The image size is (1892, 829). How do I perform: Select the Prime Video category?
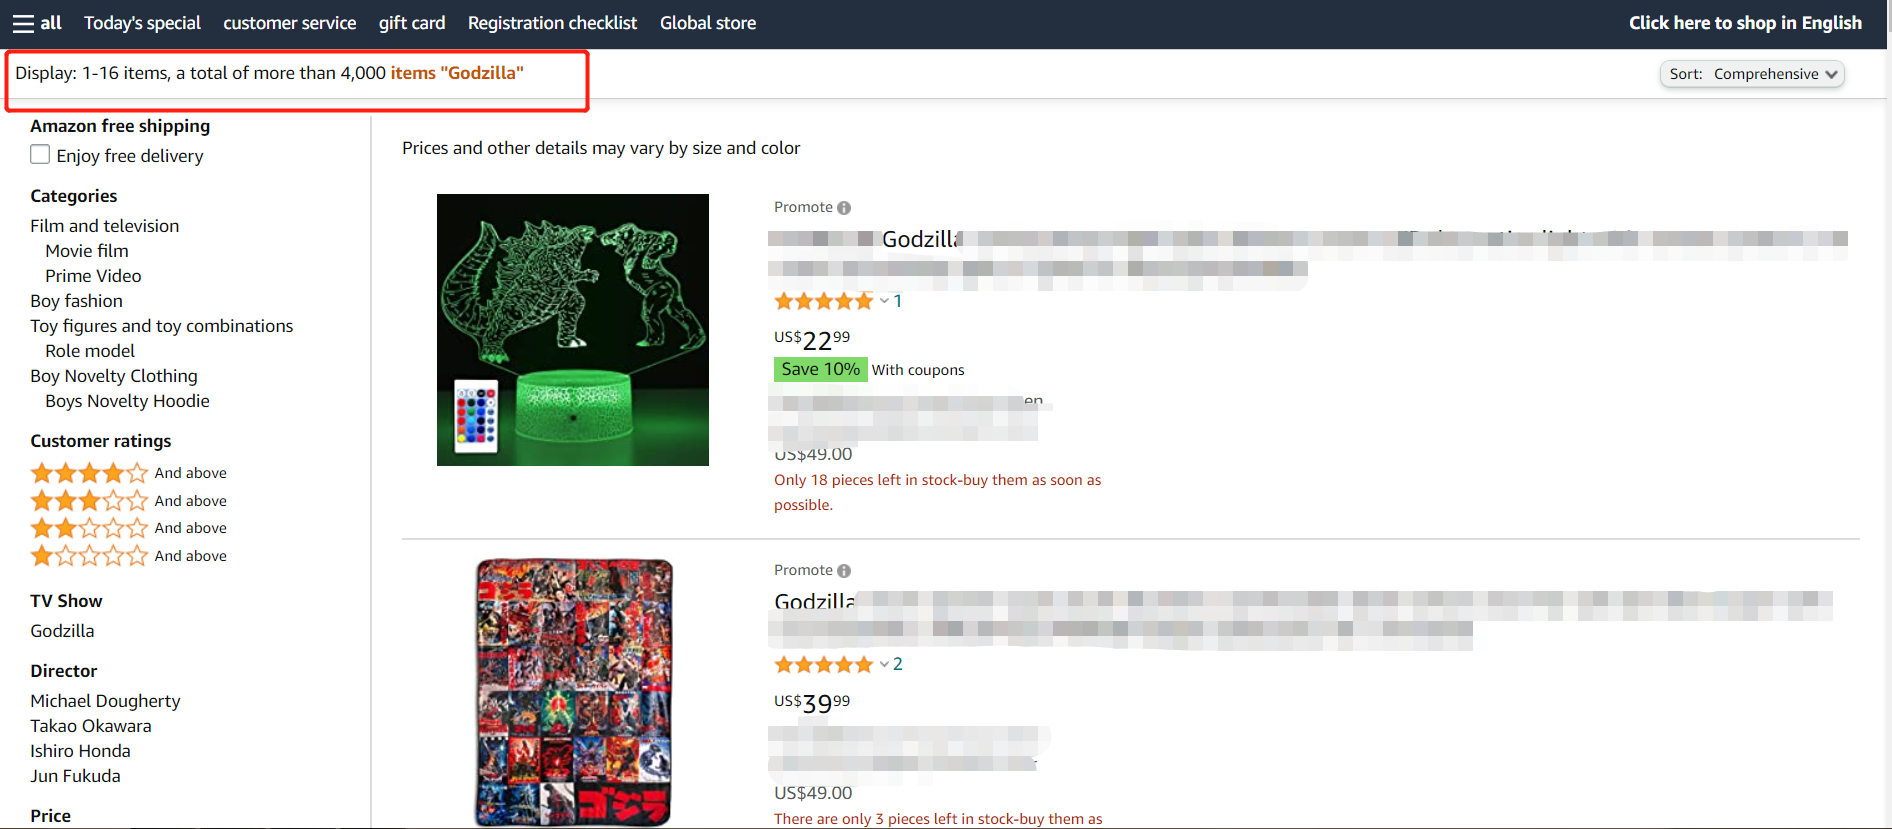pyautogui.click(x=93, y=276)
